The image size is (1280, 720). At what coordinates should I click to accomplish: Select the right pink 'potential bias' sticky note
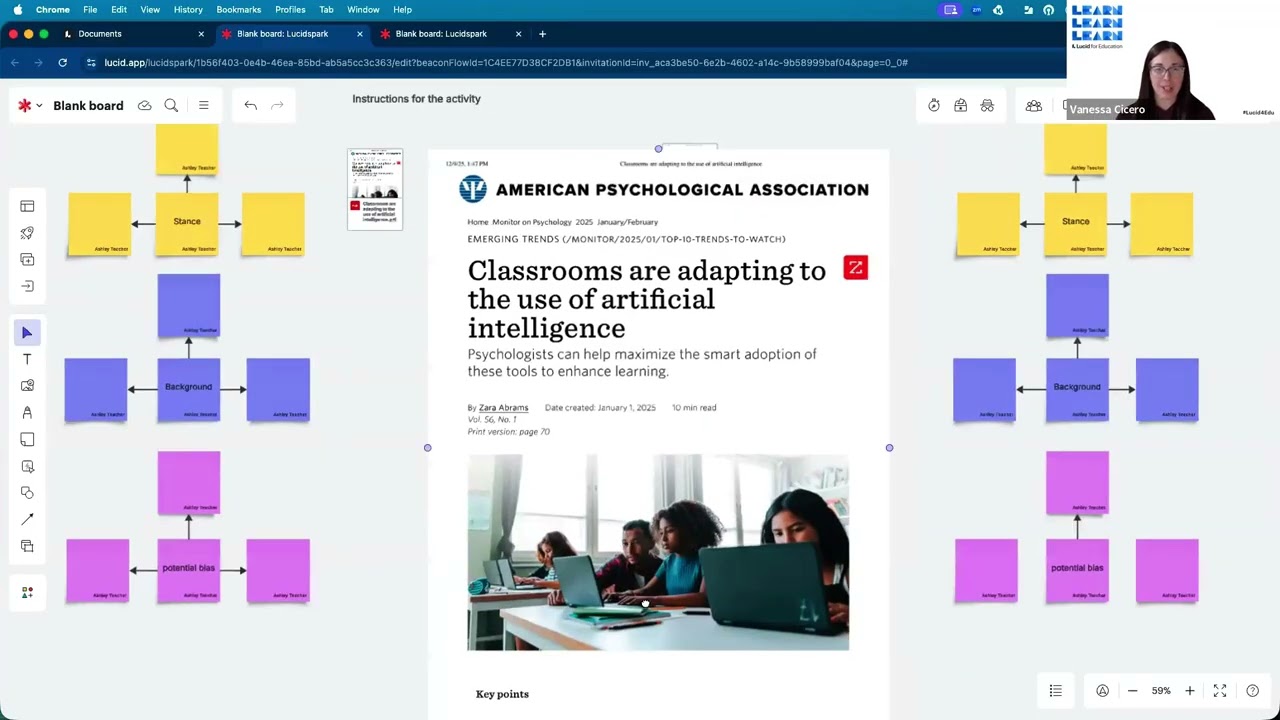click(x=1077, y=570)
